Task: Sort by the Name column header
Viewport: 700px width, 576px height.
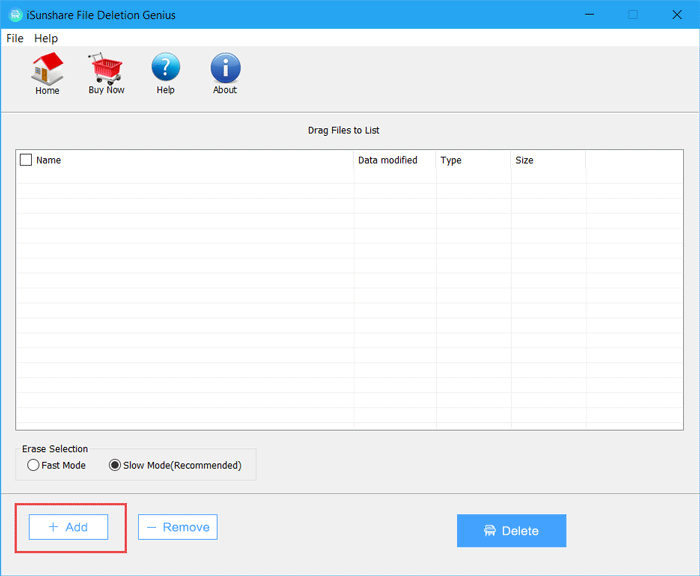Action: click(49, 160)
